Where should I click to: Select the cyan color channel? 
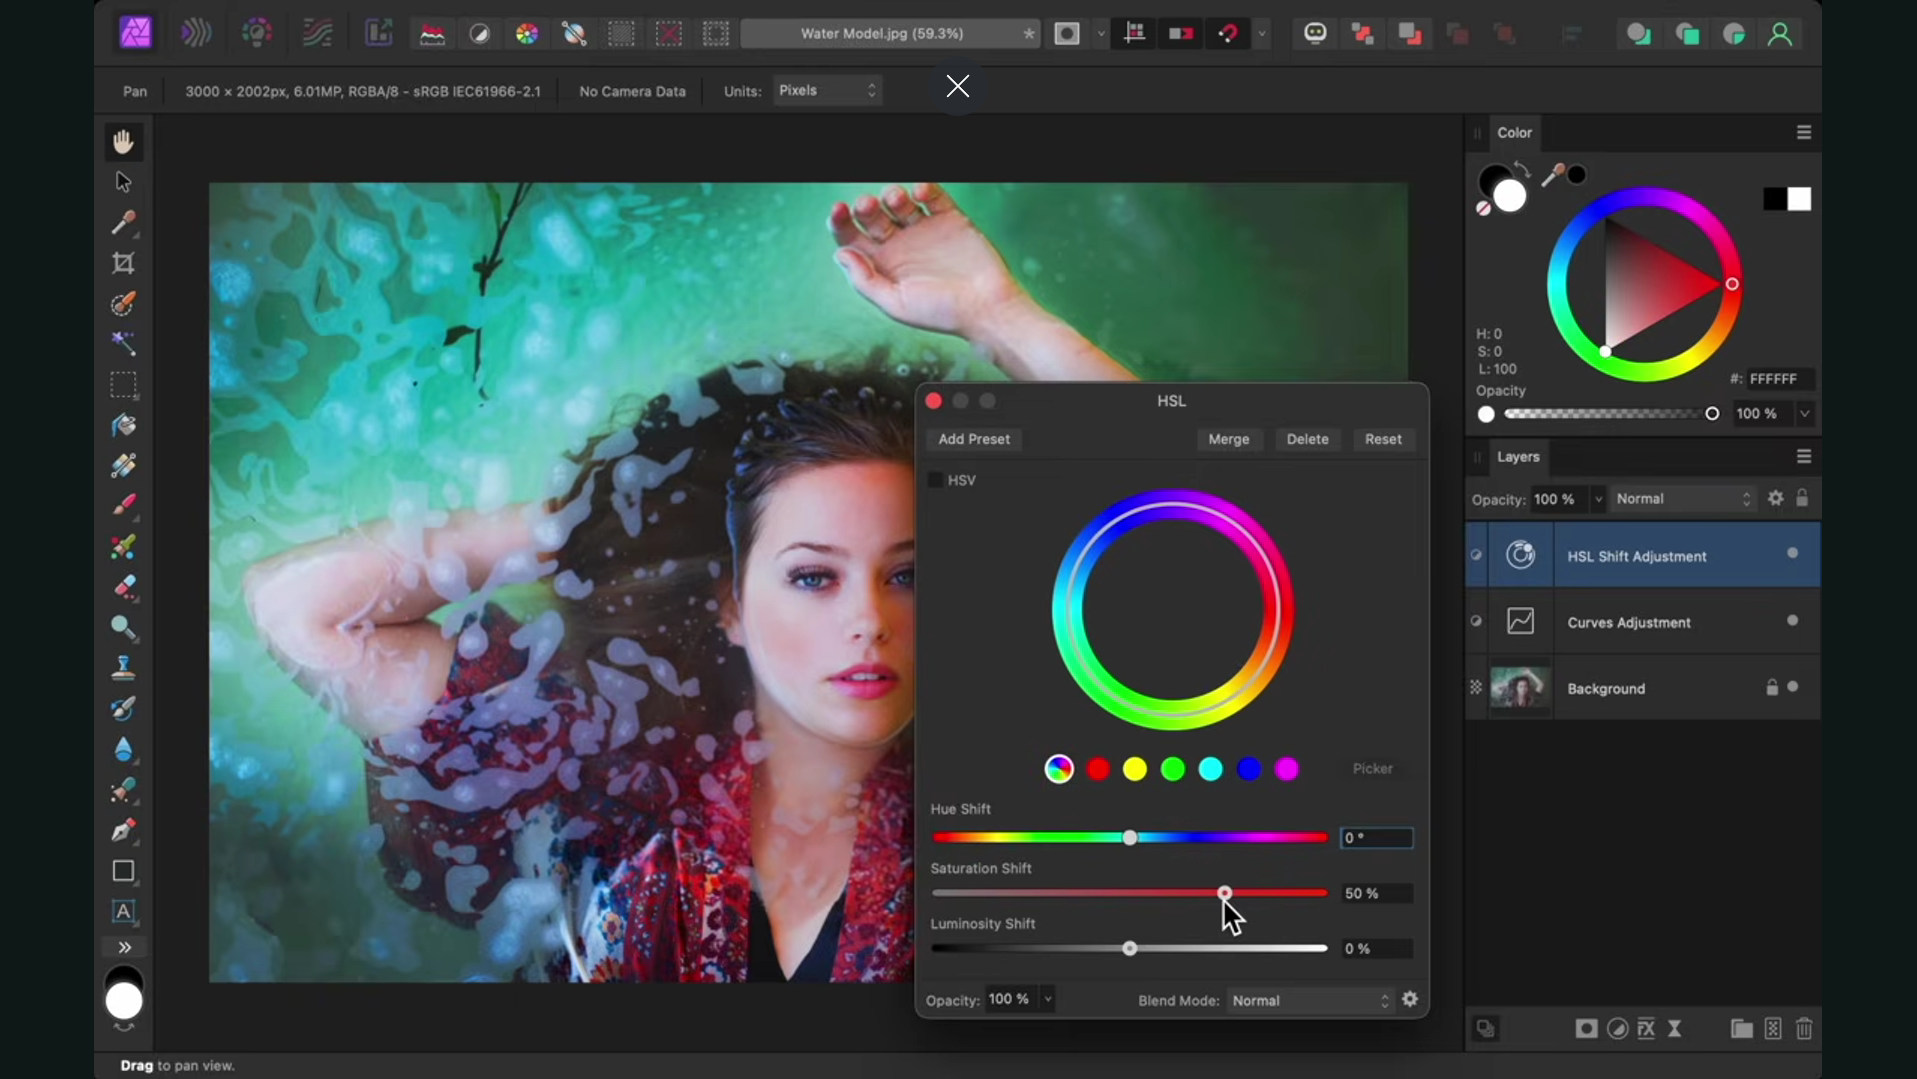click(1211, 768)
